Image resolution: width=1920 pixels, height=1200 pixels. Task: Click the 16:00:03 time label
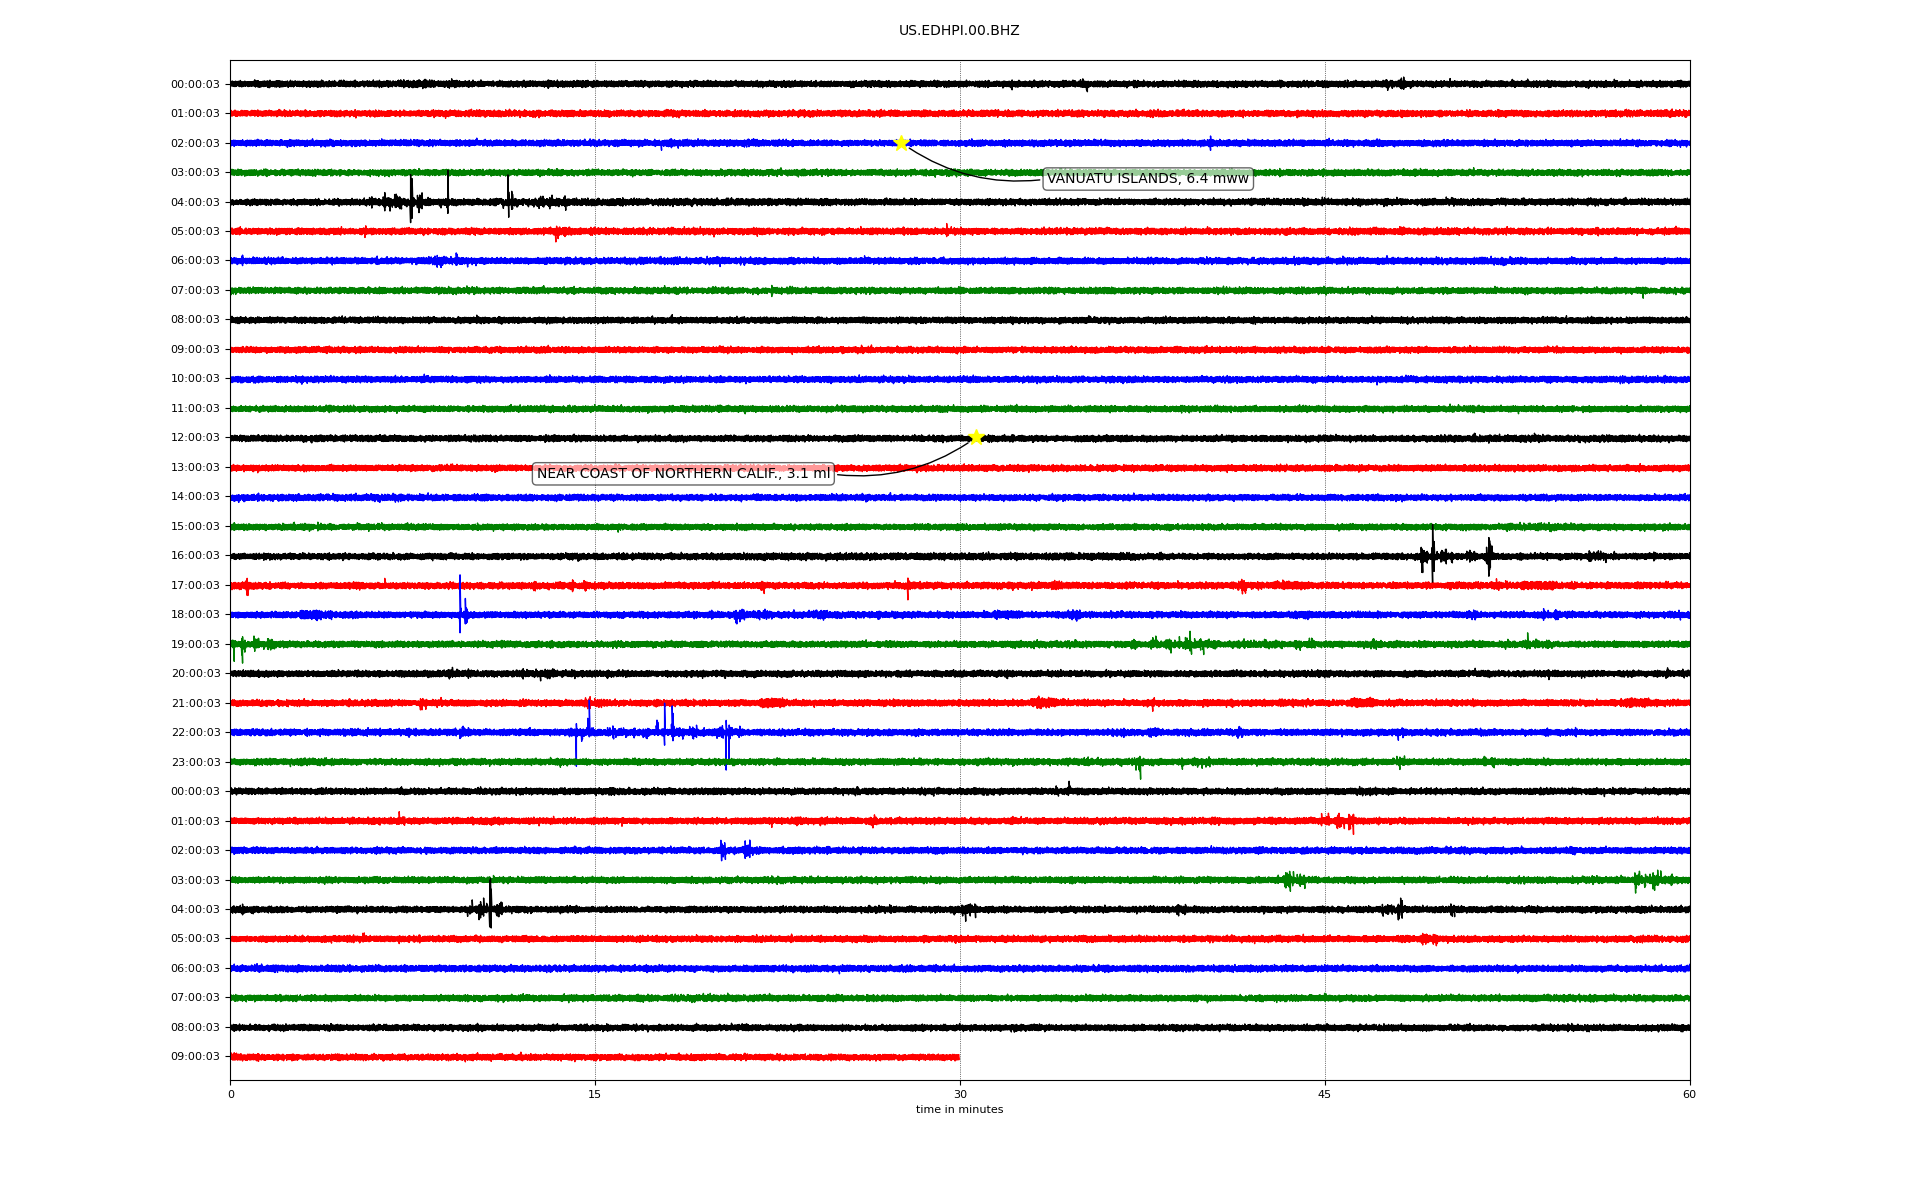pos(195,556)
